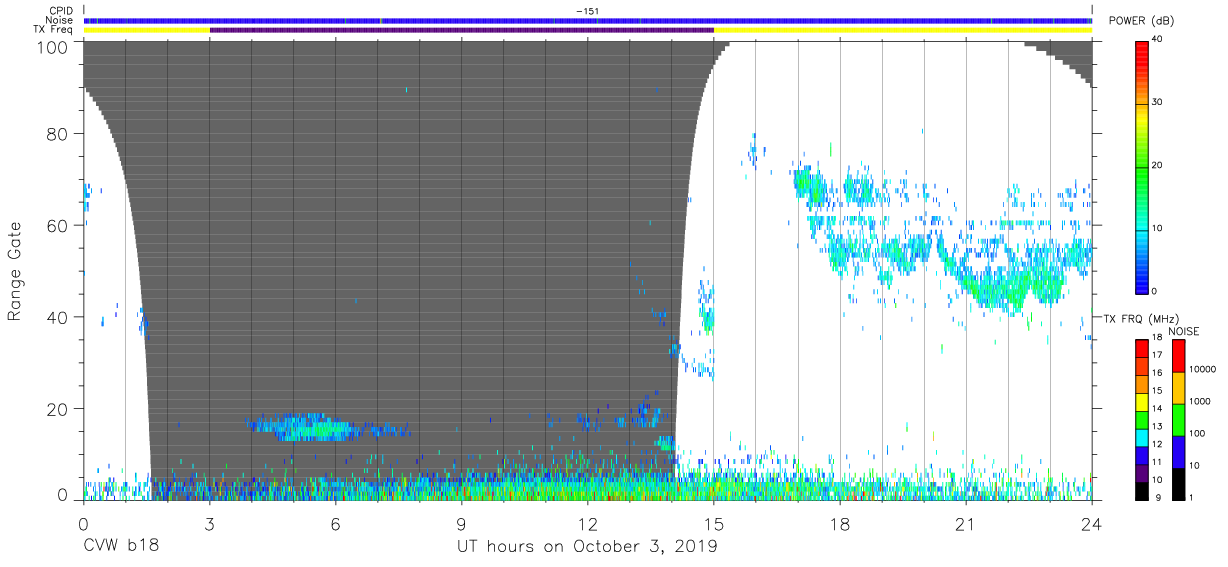The image size is (1228, 567).
Task: Click the x-axis tick label '9'
Action: coord(461,524)
